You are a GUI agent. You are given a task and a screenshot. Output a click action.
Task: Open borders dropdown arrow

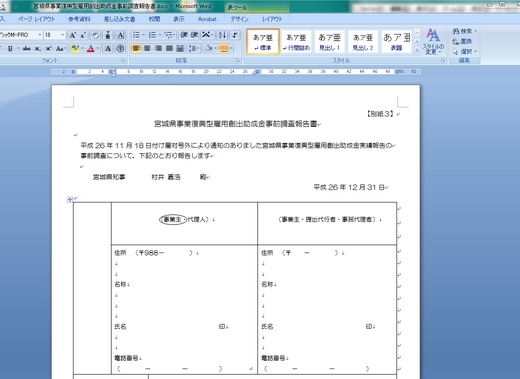coord(231,49)
